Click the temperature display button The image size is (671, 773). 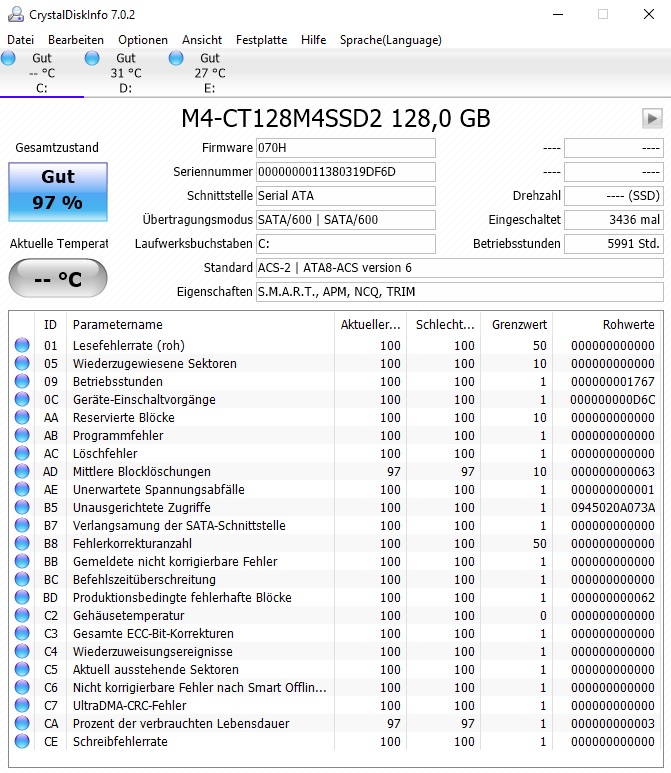[58, 278]
